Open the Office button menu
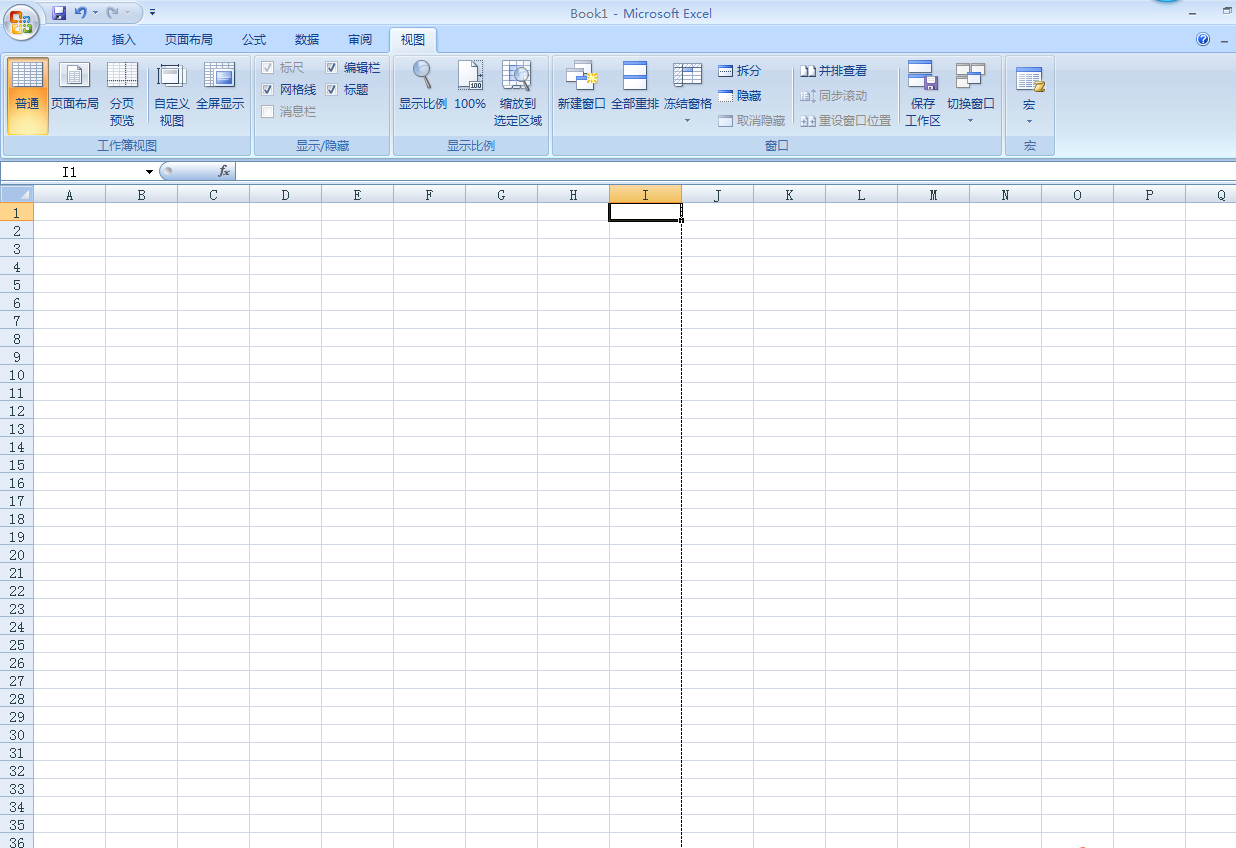The width and height of the screenshot is (1236, 848). coord(21,21)
